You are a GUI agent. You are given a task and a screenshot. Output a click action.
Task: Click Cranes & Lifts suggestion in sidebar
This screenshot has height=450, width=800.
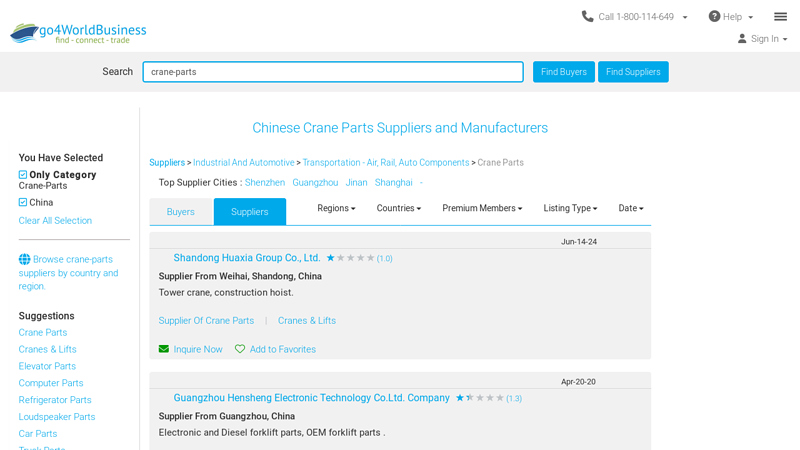click(47, 349)
